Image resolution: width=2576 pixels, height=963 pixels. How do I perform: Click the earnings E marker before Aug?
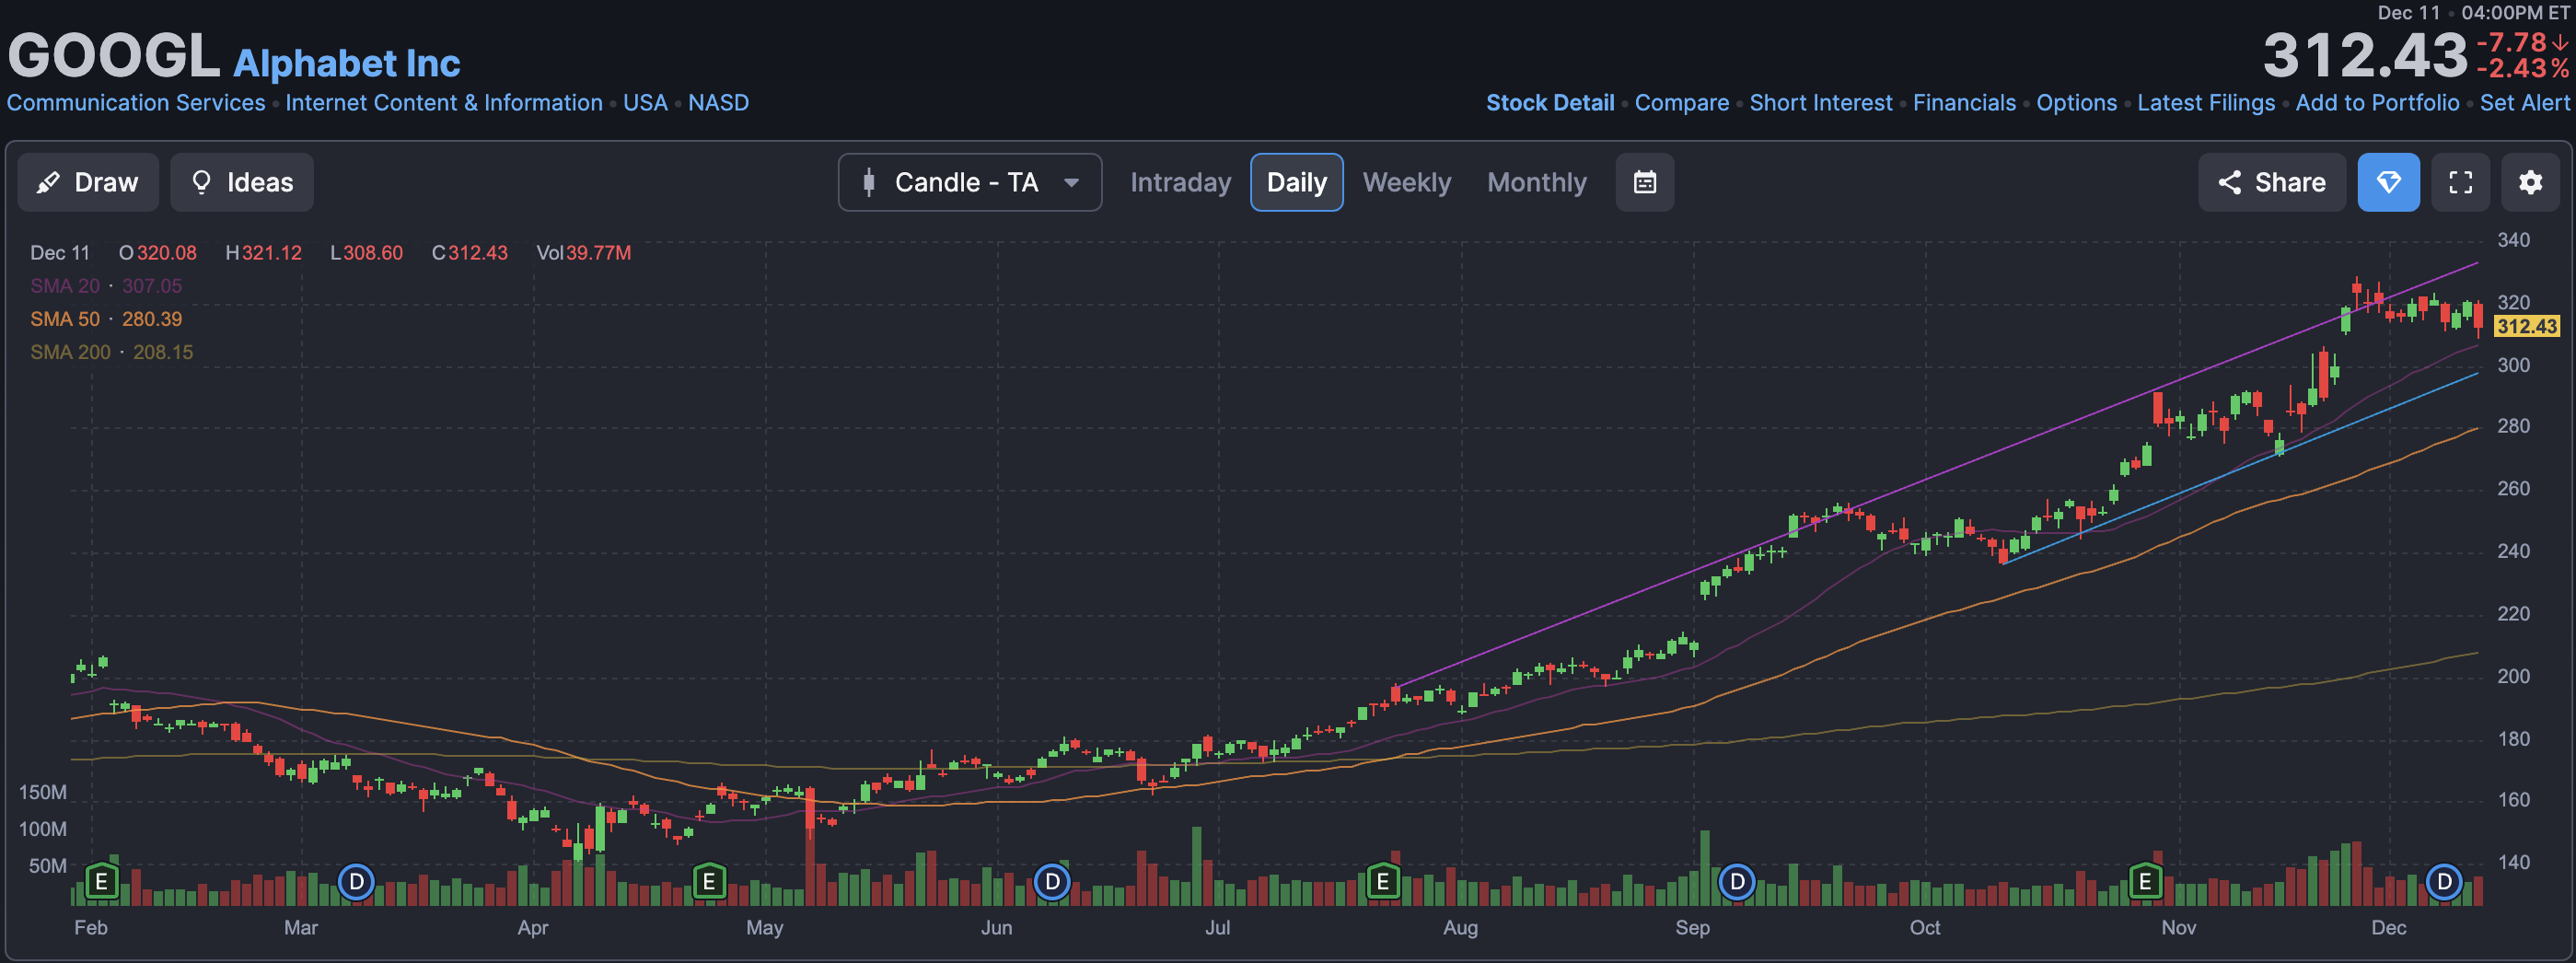coord(1383,882)
